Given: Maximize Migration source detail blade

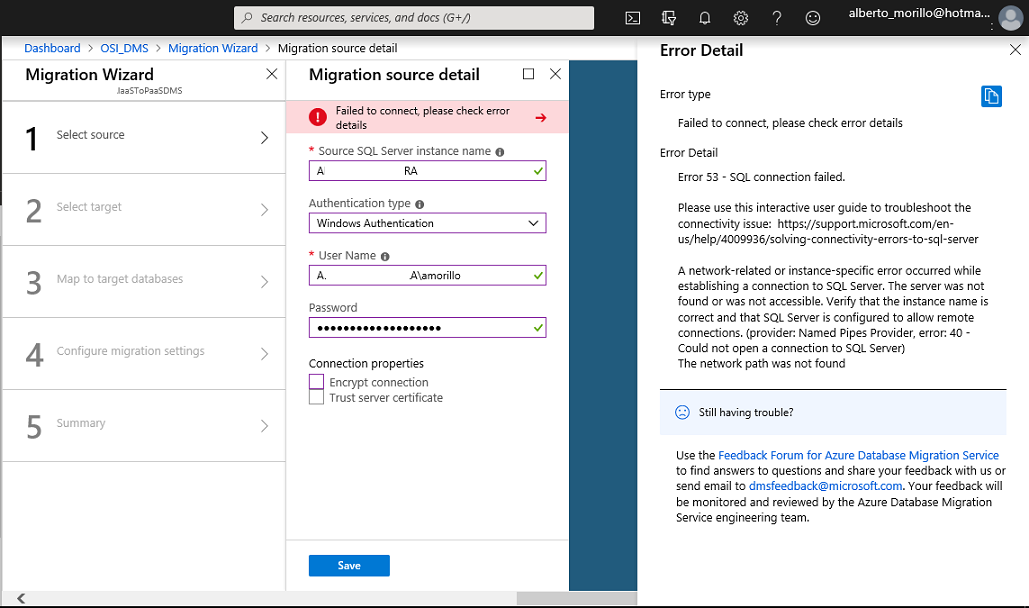Looking at the screenshot, I should (528, 74).
